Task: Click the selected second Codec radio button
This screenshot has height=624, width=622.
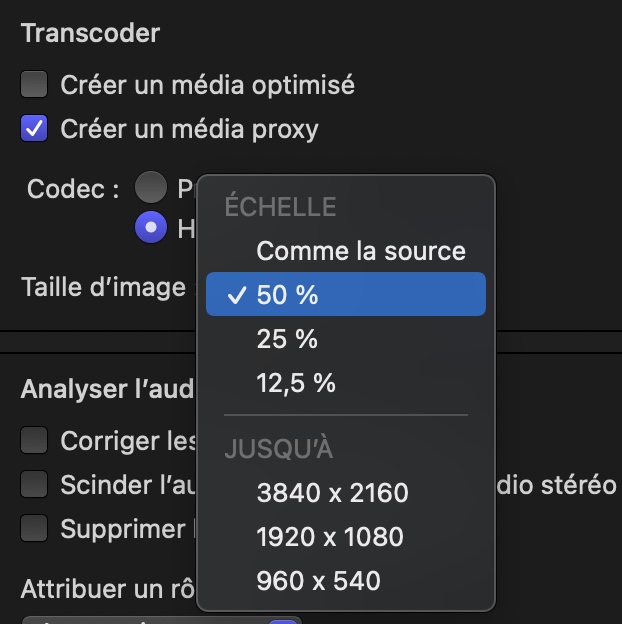Action: pyautogui.click(x=151, y=228)
